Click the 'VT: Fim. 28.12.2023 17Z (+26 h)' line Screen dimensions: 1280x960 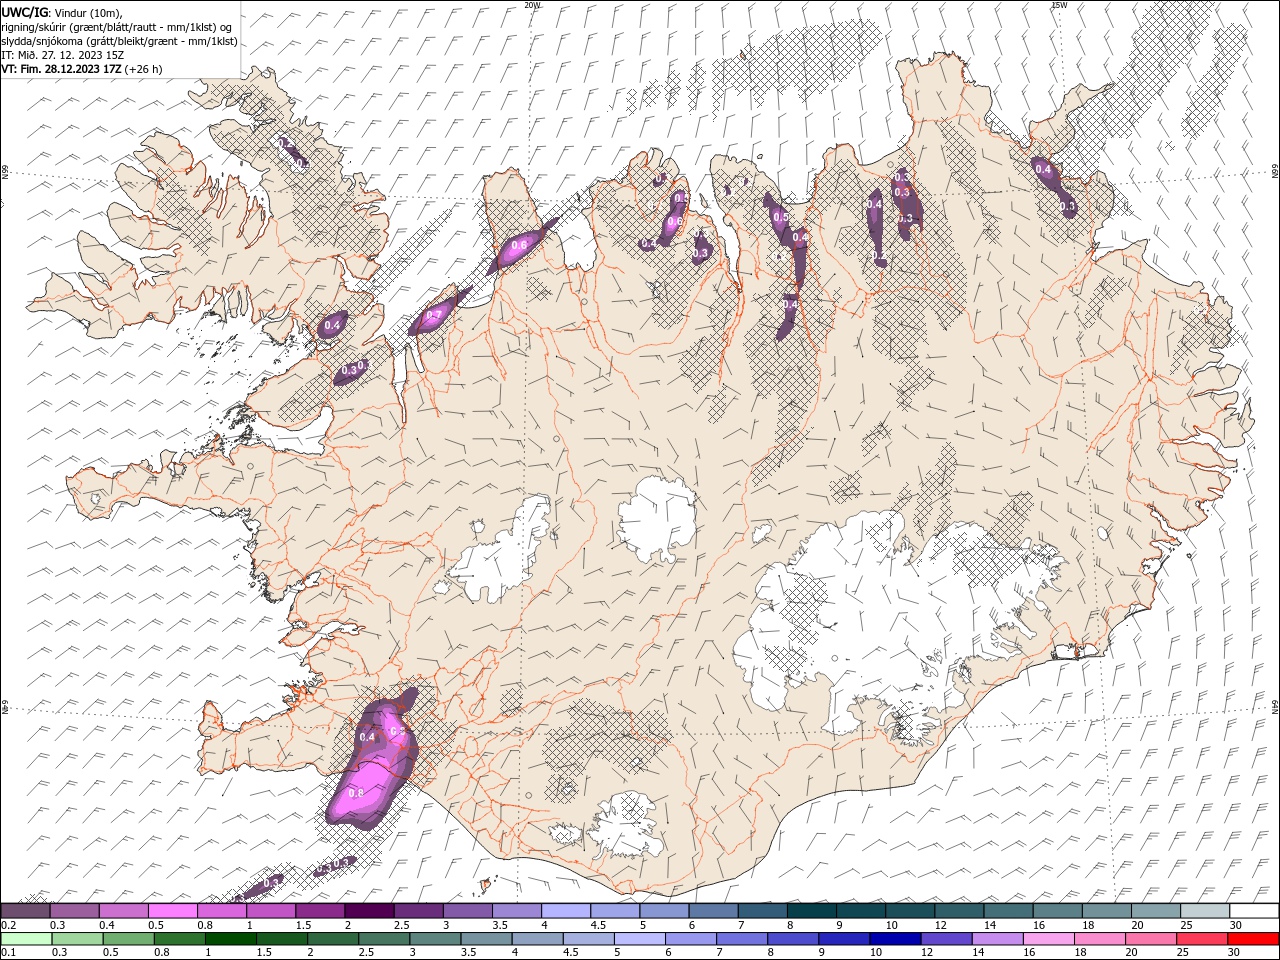(82, 69)
